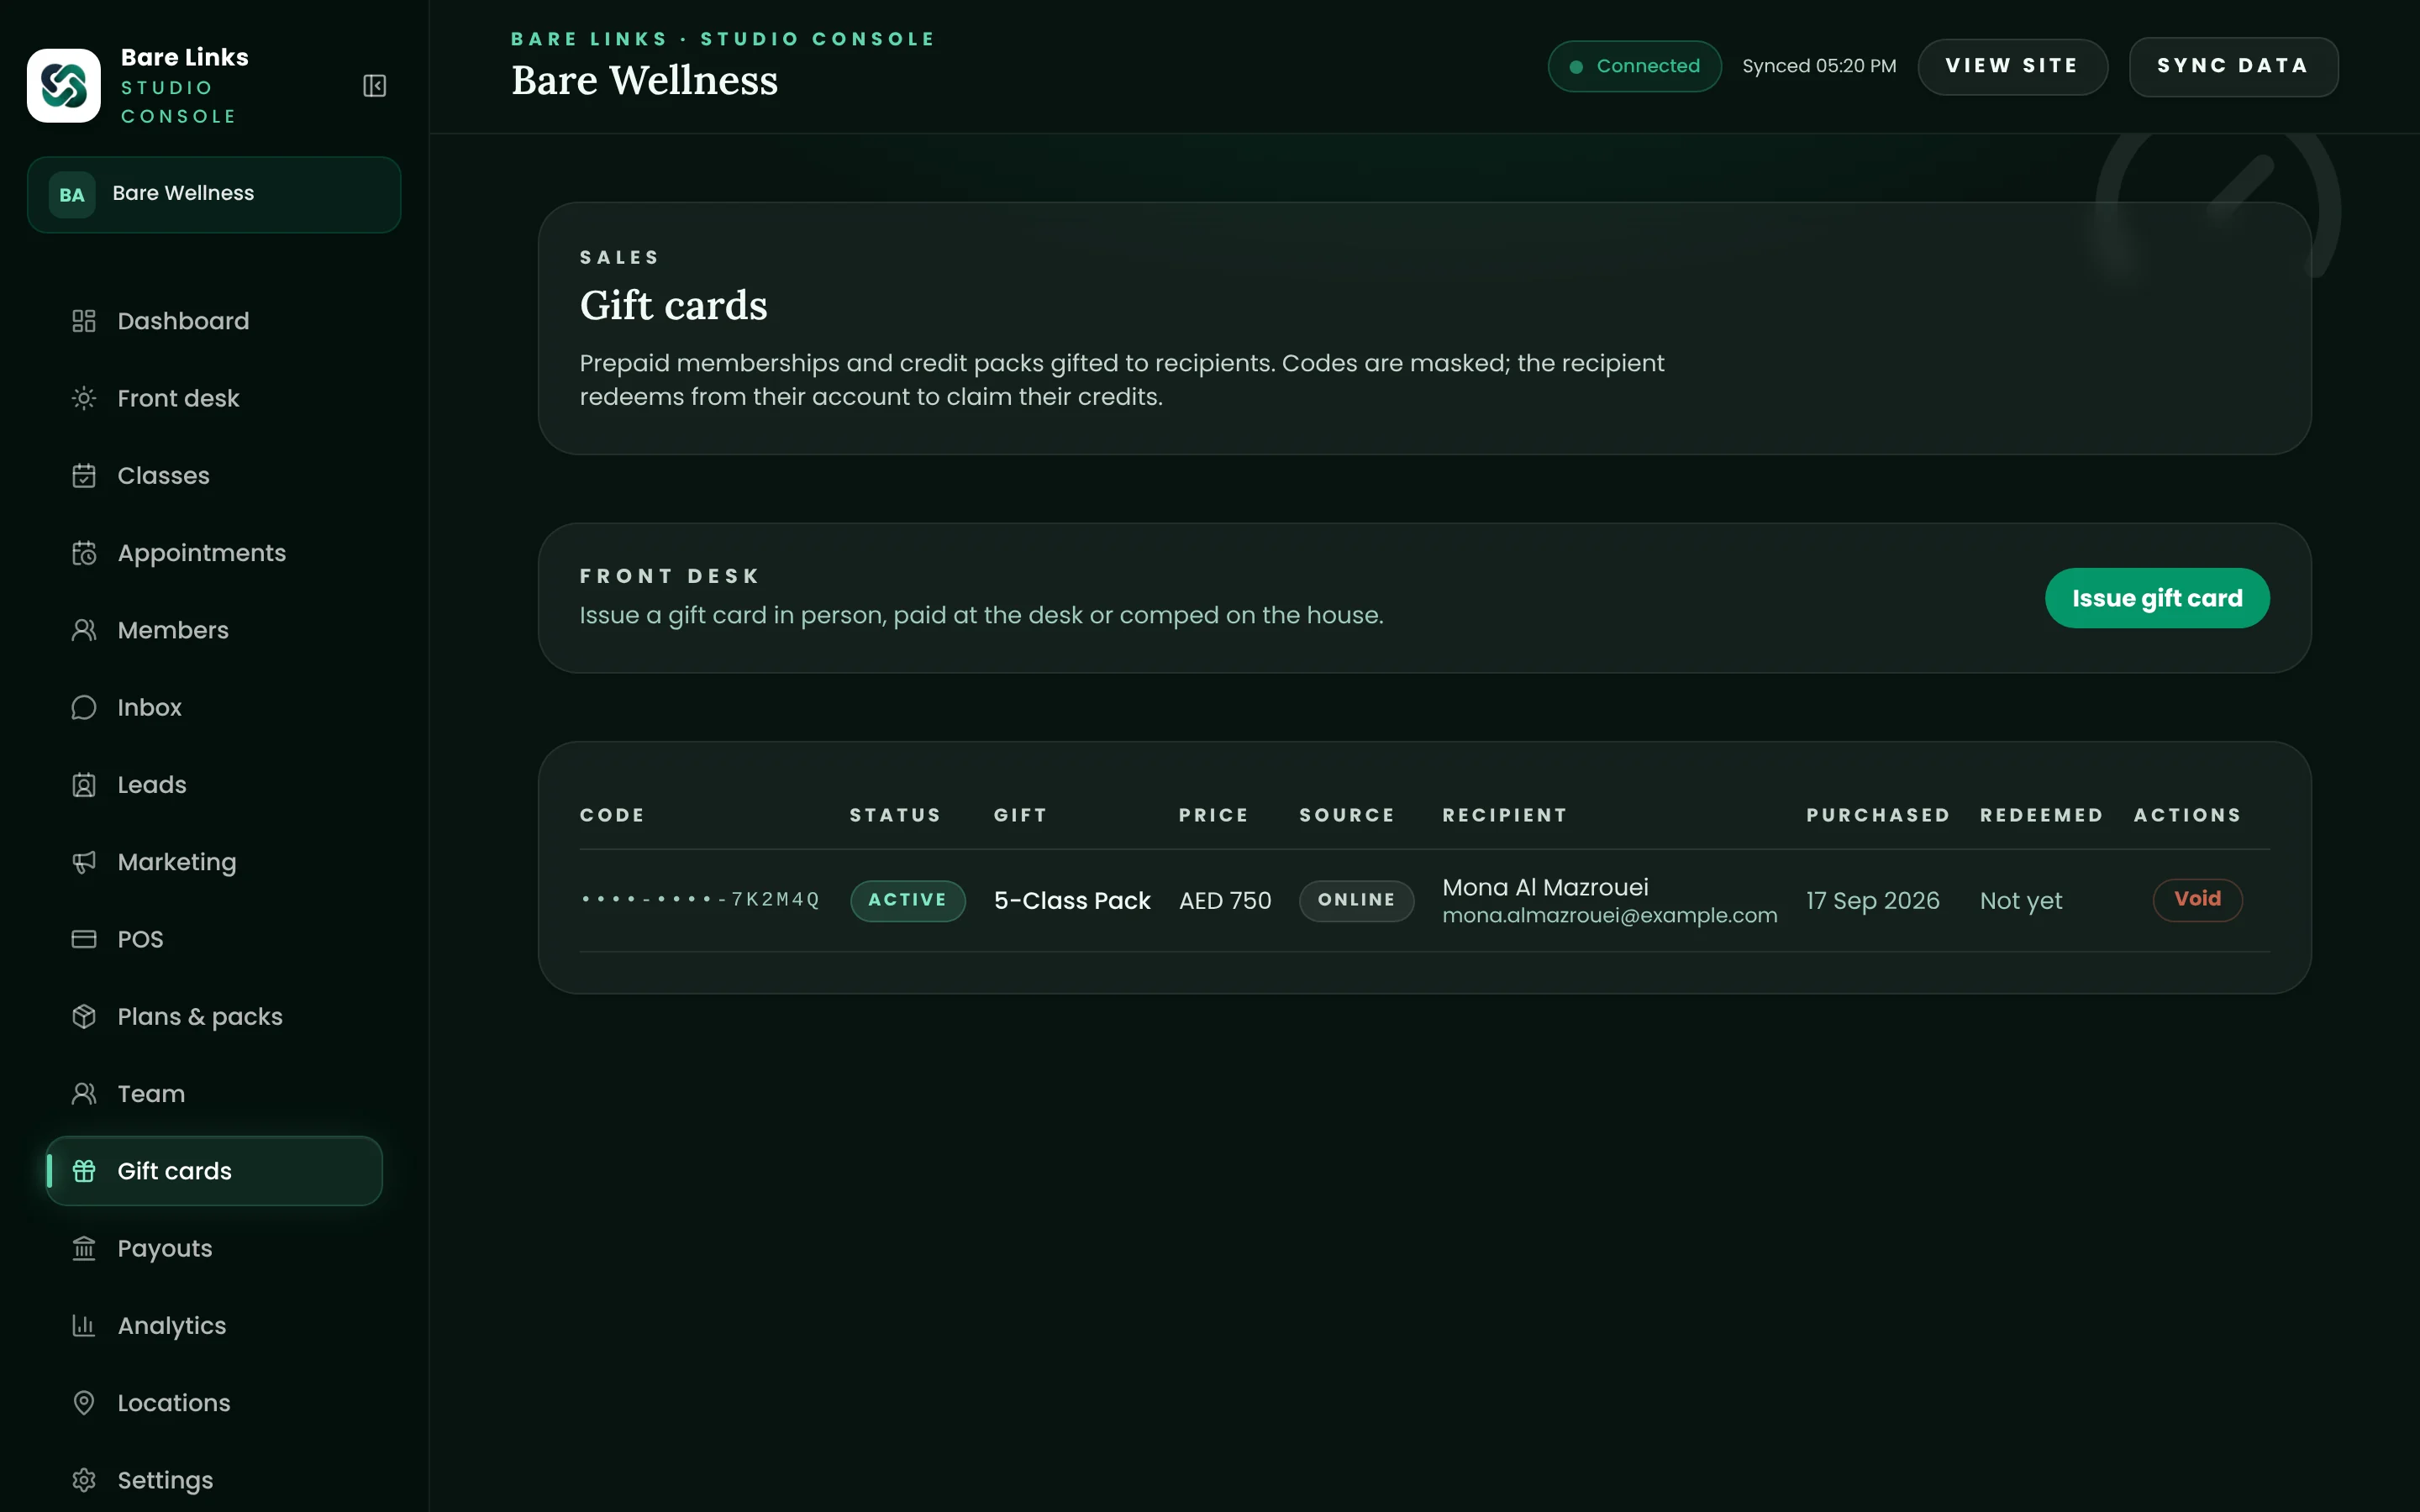Screen dimensions: 2420x1512
Task: Click the CODE column header
Action: click(613, 815)
